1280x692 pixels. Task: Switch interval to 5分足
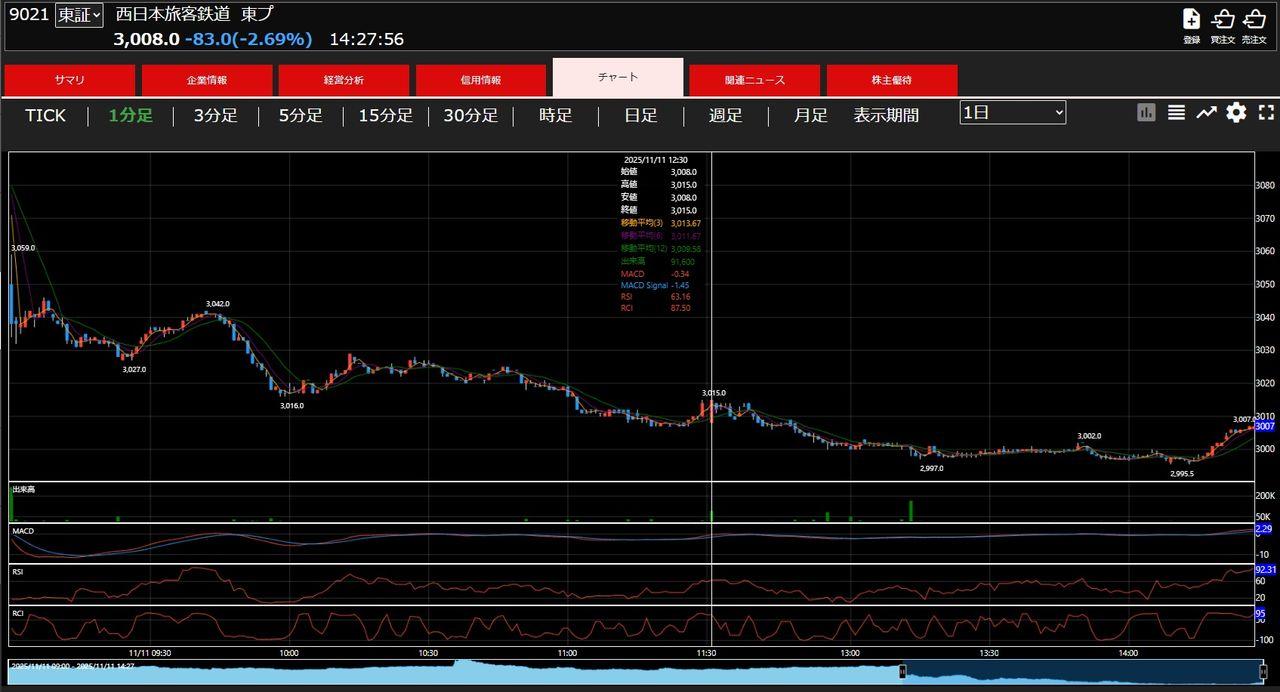pyautogui.click(x=301, y=115)
